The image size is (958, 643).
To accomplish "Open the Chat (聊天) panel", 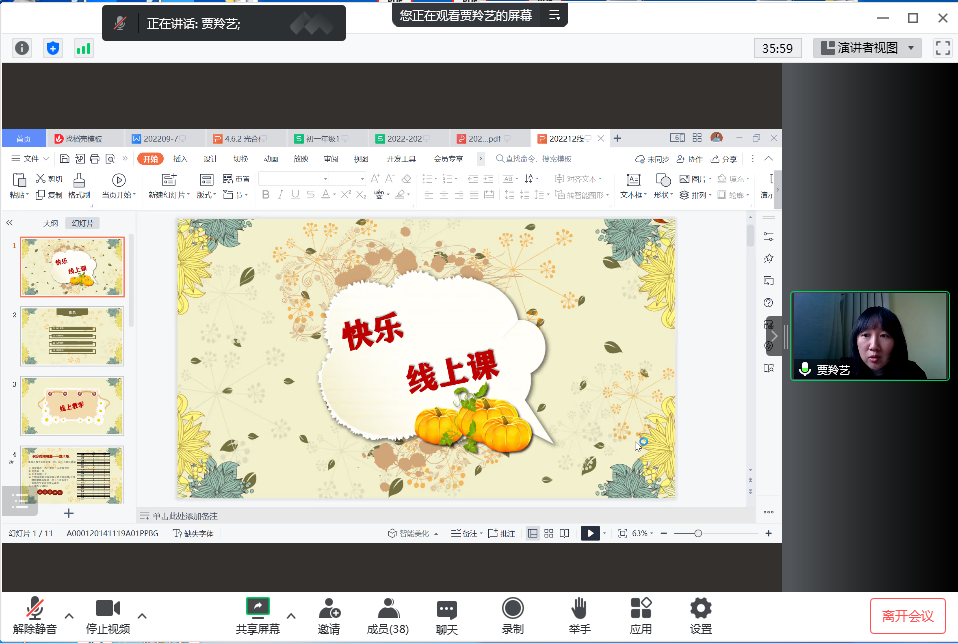I will tap(447, 608).
